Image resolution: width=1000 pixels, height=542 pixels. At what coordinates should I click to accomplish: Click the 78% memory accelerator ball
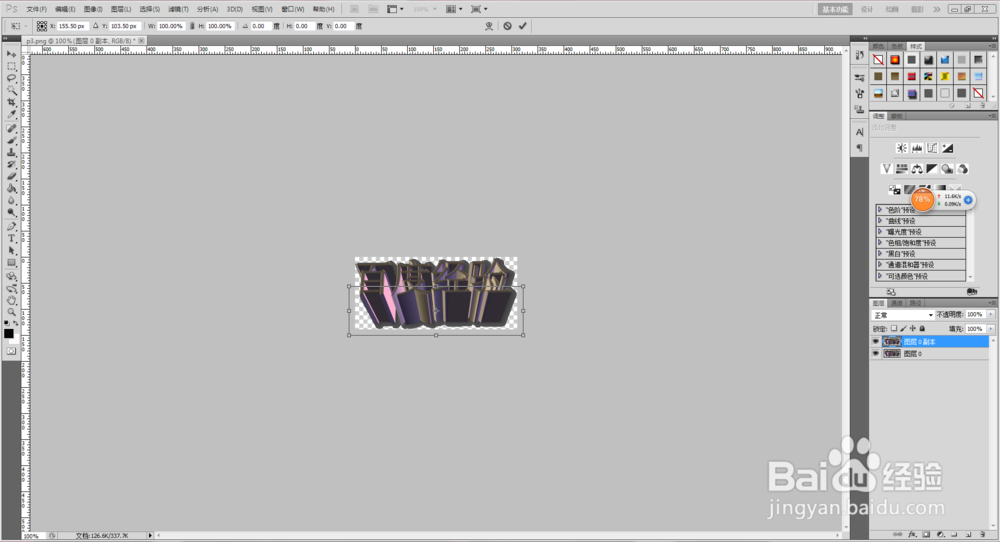[922, 200]
